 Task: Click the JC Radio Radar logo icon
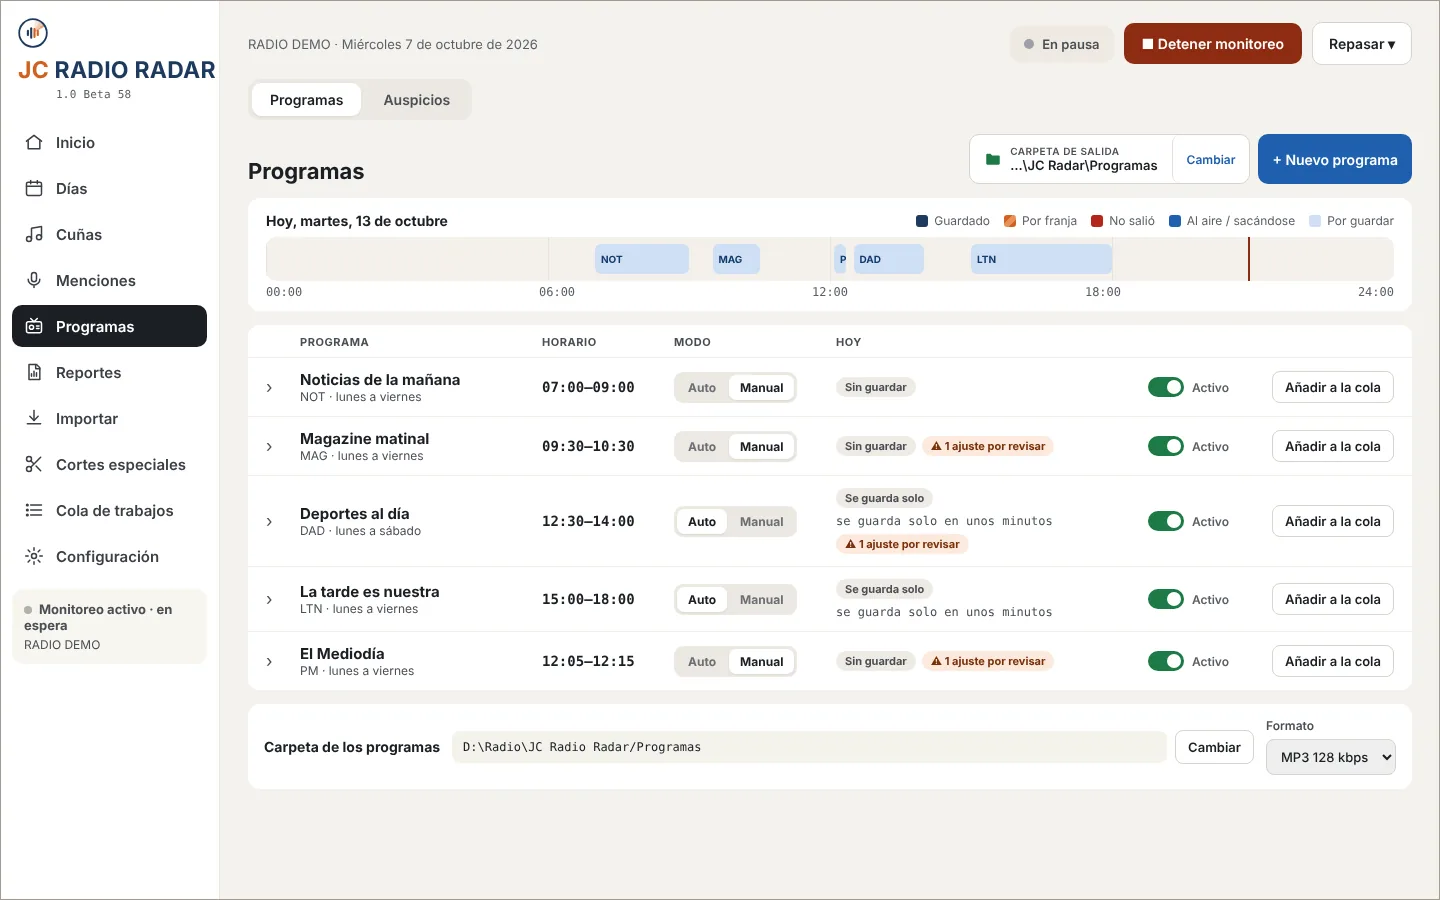point(33,33)
